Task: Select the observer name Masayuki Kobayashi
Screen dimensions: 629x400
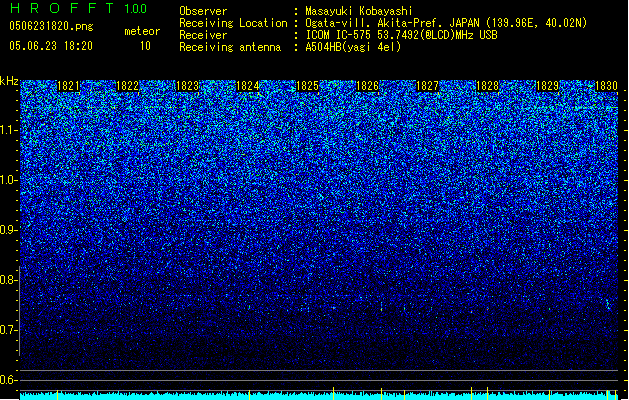Action: click(359, 11)
